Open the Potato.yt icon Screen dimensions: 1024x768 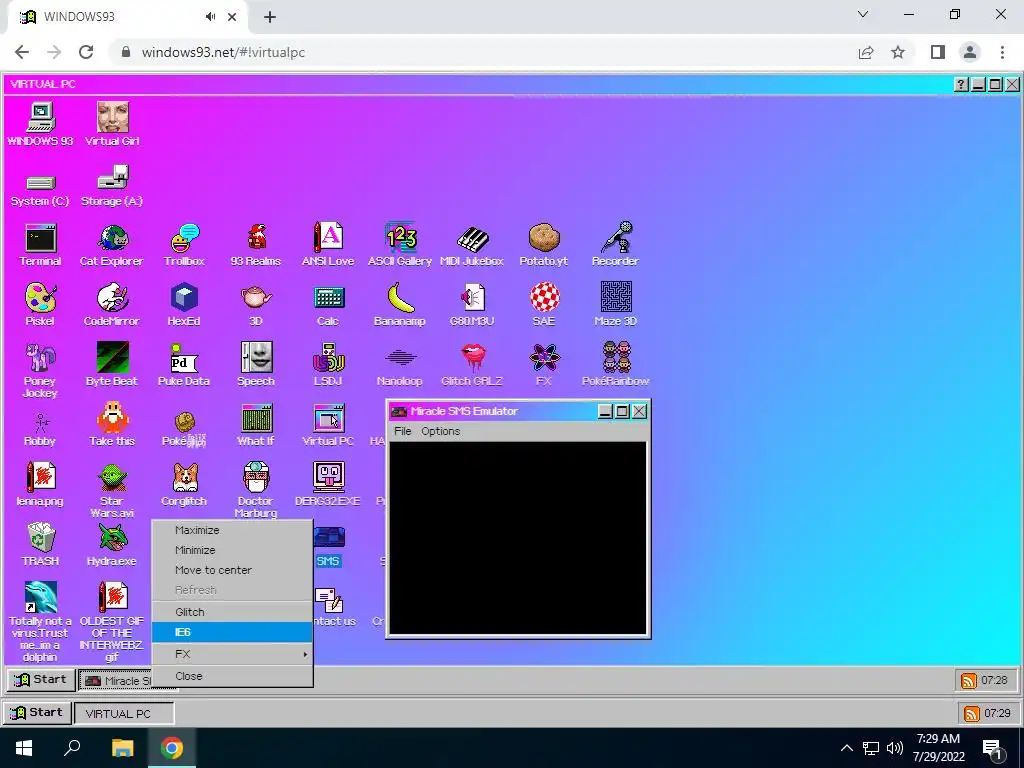coord(544,246)
